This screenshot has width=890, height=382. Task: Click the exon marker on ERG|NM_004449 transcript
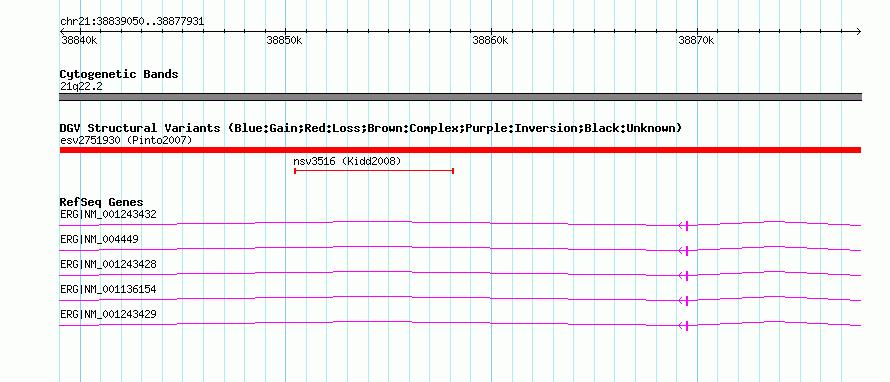pos(687,250)
